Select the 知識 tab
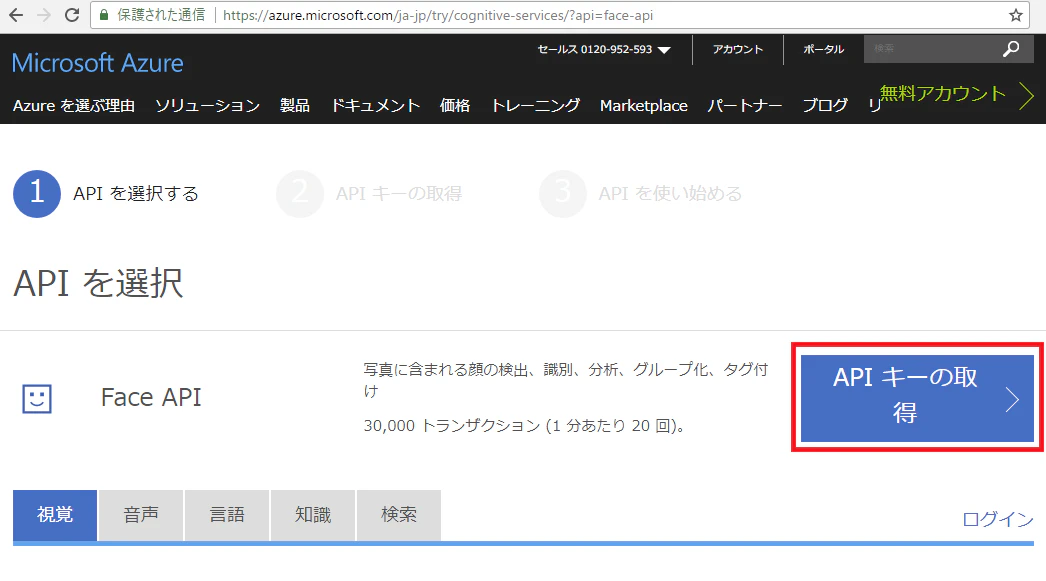Image resolution: width=1046 pixels, height=581 pixels. pyautogui.click(x=313, y=515)
